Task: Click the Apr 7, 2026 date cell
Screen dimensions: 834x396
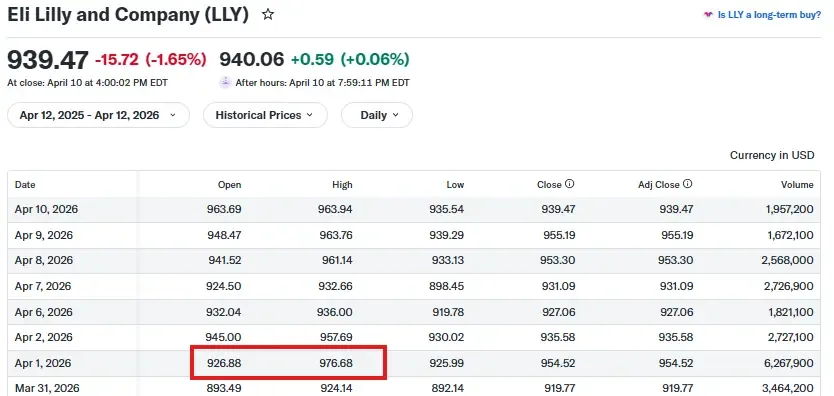Action: point(43,287)
